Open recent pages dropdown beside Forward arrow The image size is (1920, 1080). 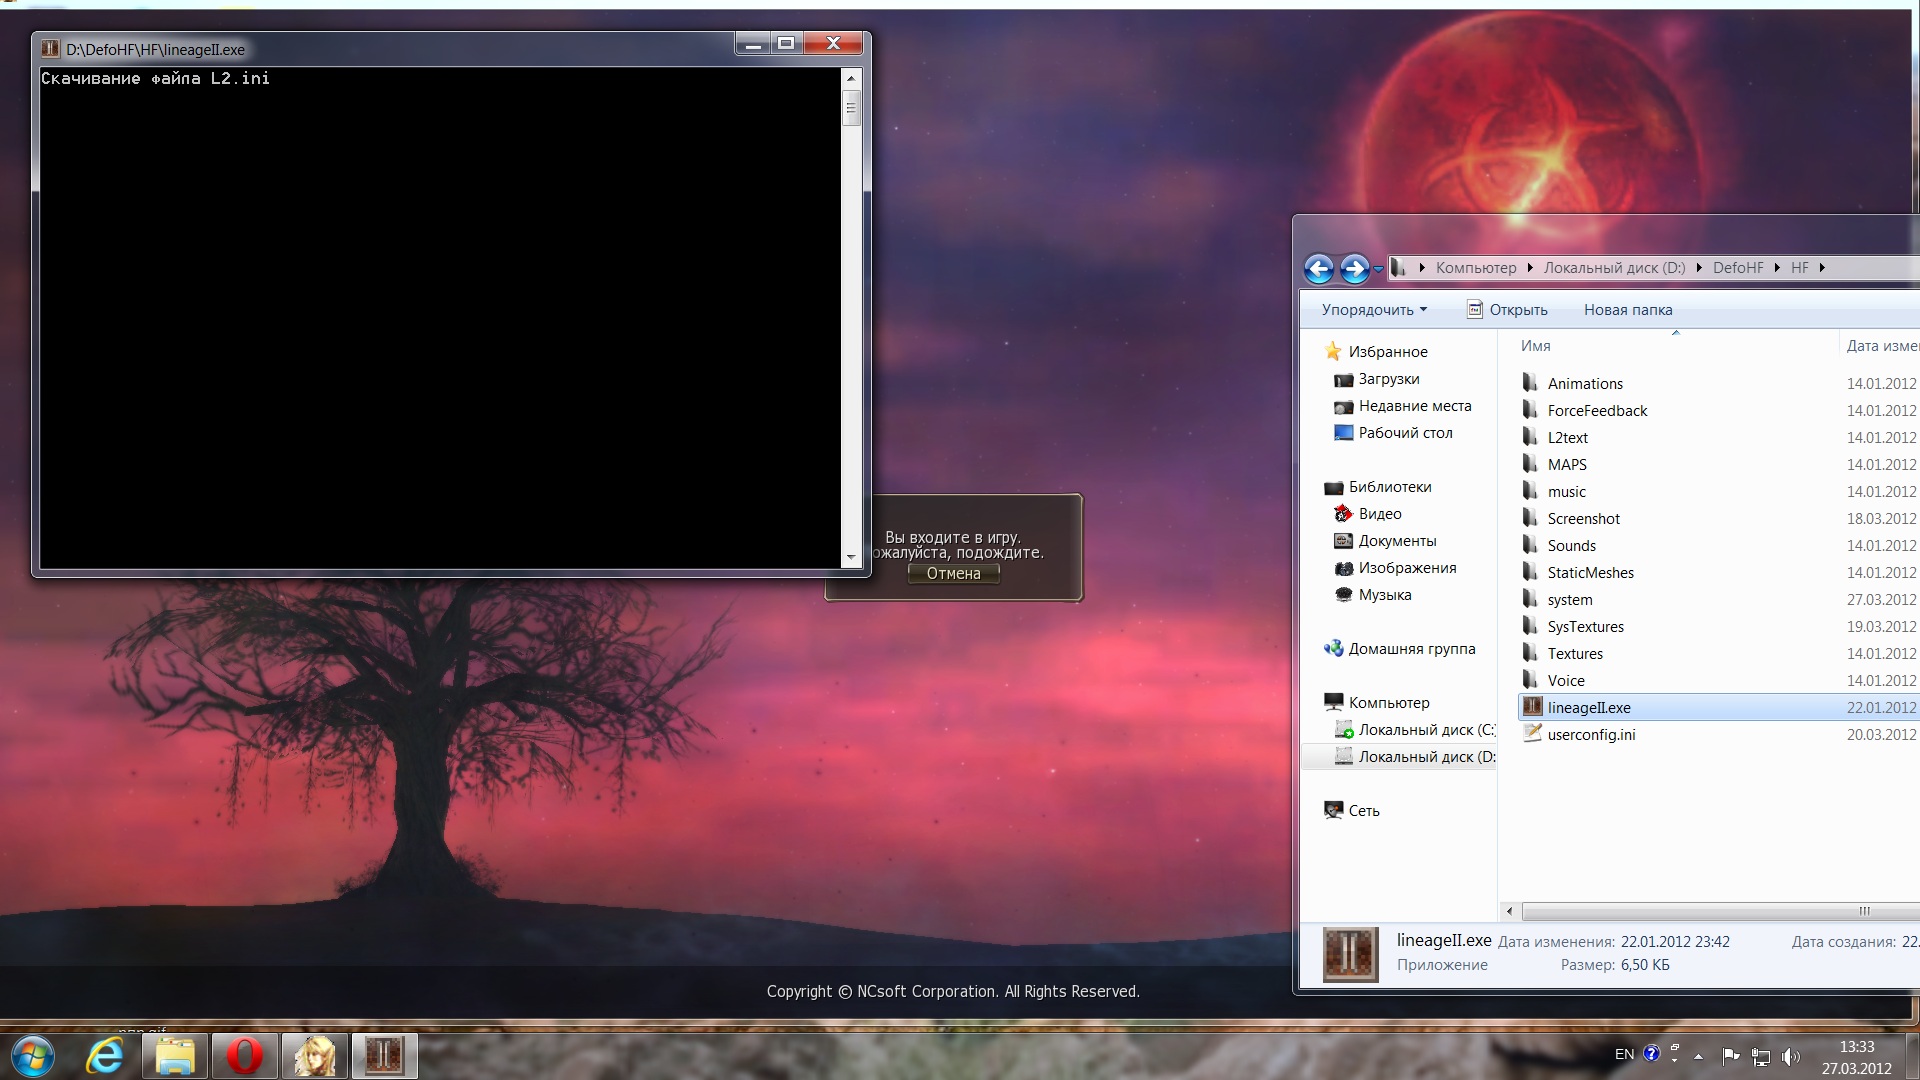(1378, 269)
